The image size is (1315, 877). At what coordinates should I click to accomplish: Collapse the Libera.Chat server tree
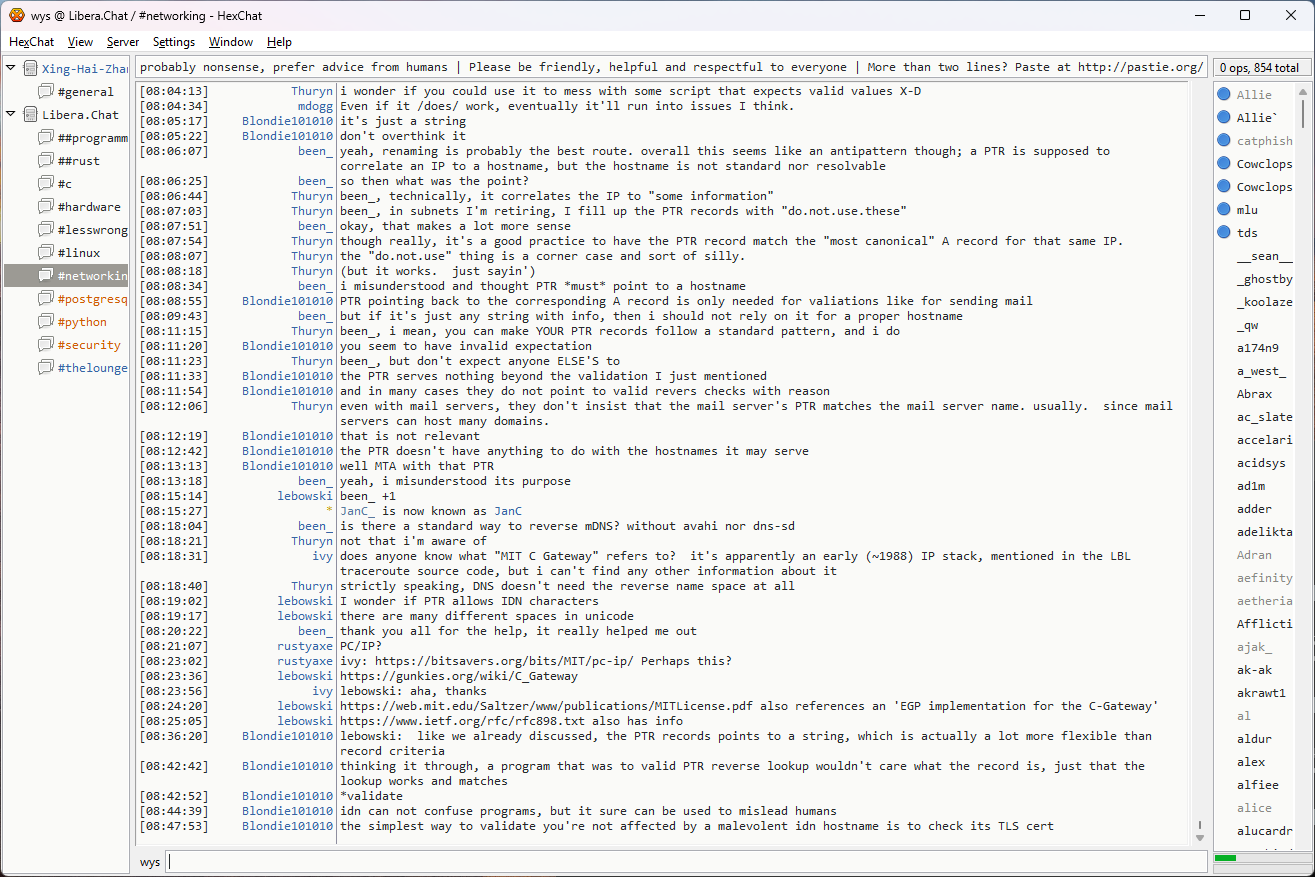[x=11, y=115]
